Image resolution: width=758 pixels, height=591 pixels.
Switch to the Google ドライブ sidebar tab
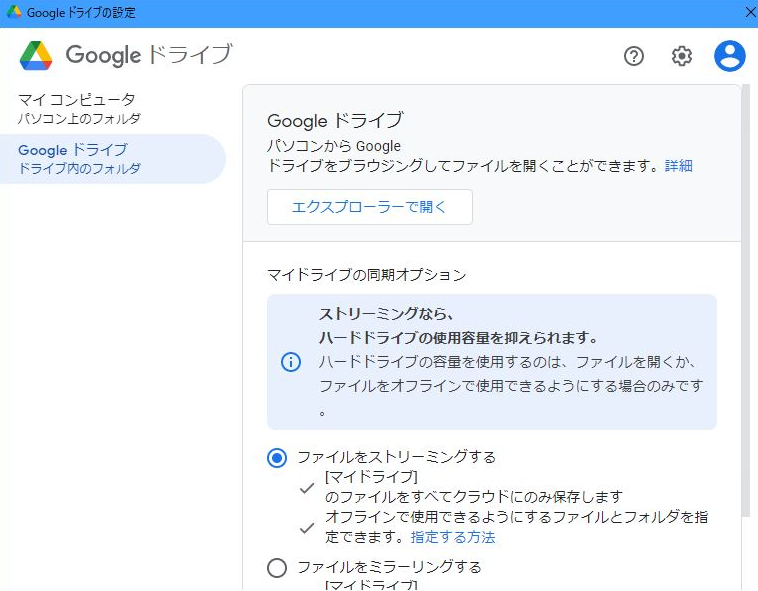click(78, 159)
